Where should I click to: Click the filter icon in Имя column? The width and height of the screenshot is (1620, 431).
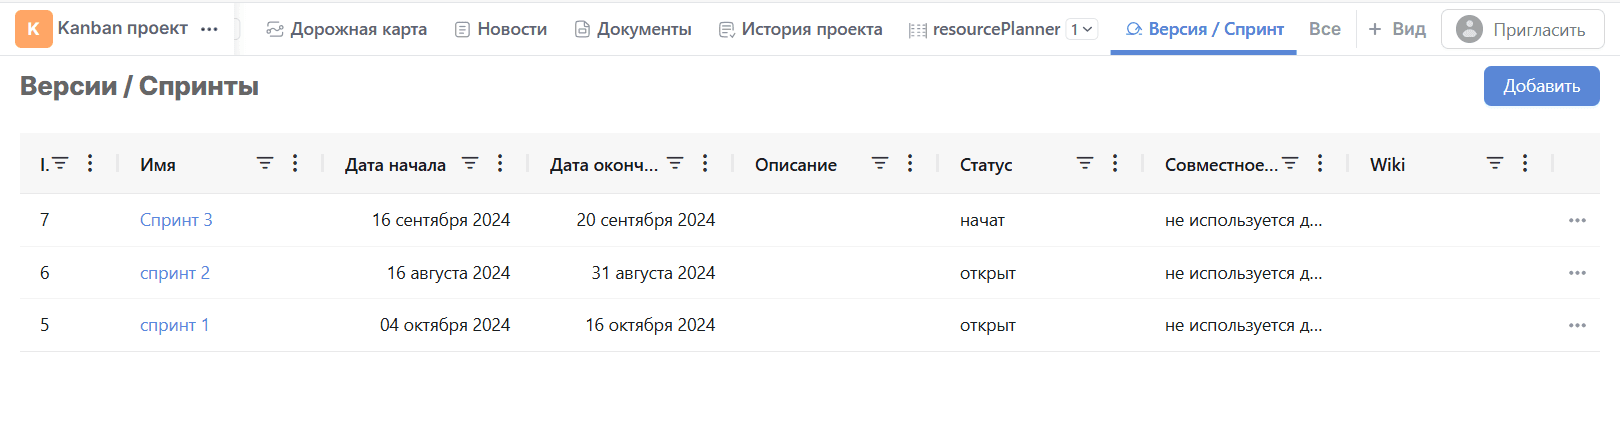pyautogui.click(x=265, y=163)
